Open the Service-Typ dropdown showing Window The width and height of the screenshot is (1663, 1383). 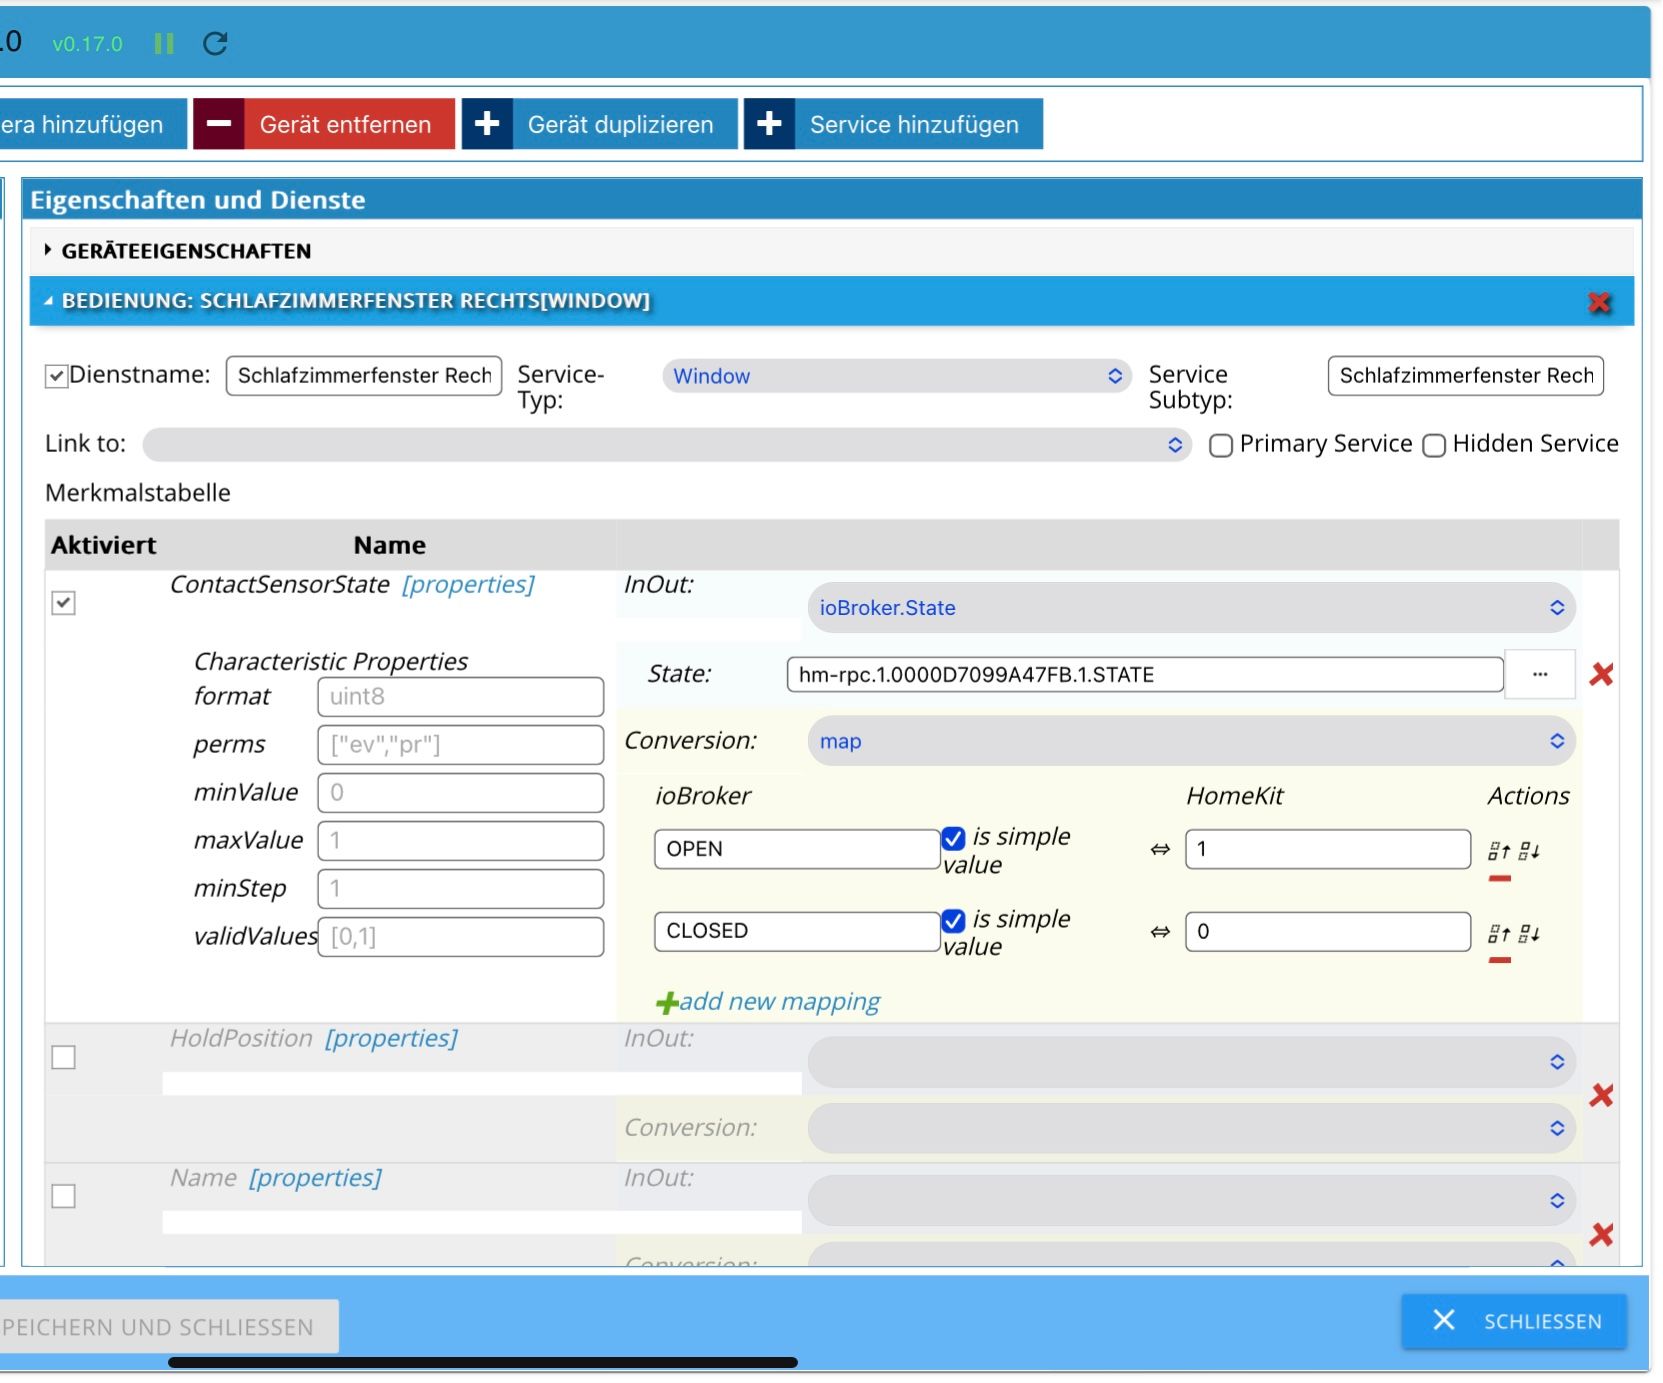tap(896, 376)
